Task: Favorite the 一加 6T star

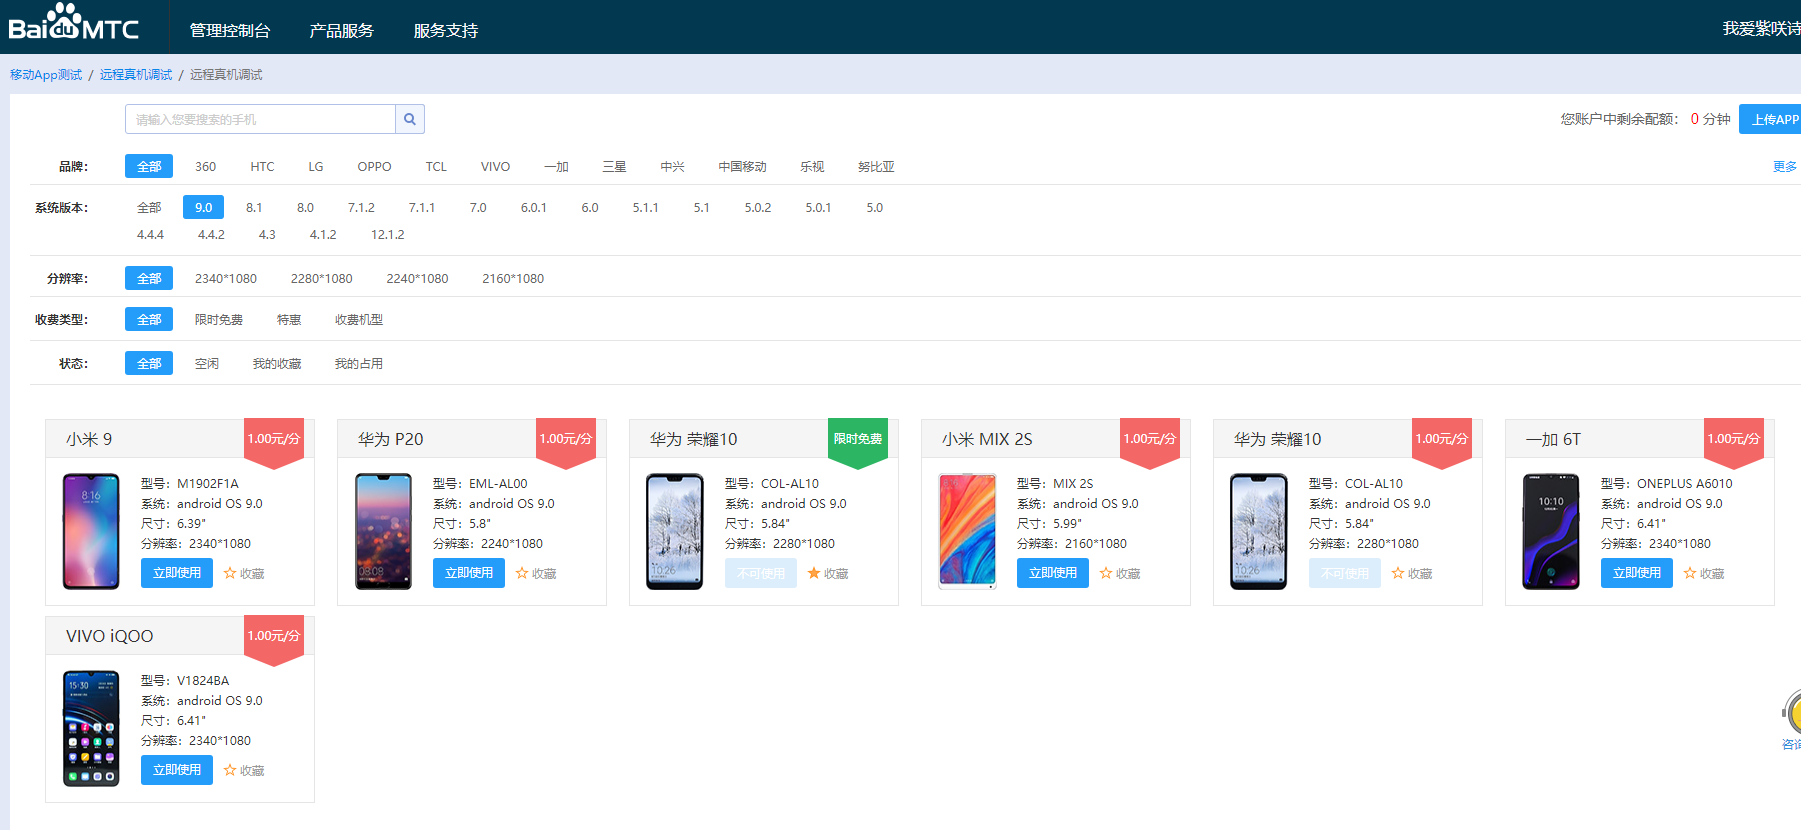Action: click(x=1690, y=573)
